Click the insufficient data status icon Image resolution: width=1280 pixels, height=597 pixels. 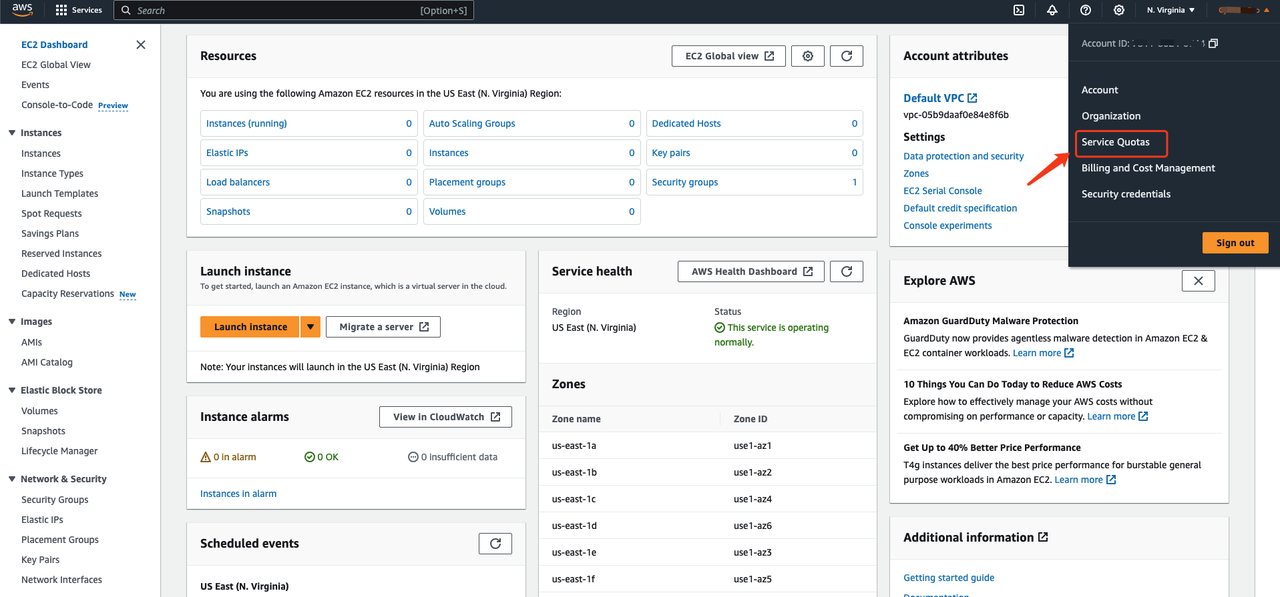413,457
